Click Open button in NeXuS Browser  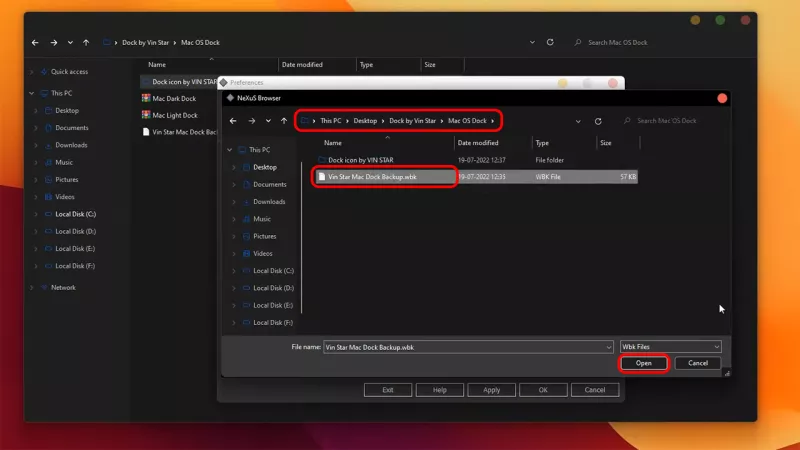(643, 363)
